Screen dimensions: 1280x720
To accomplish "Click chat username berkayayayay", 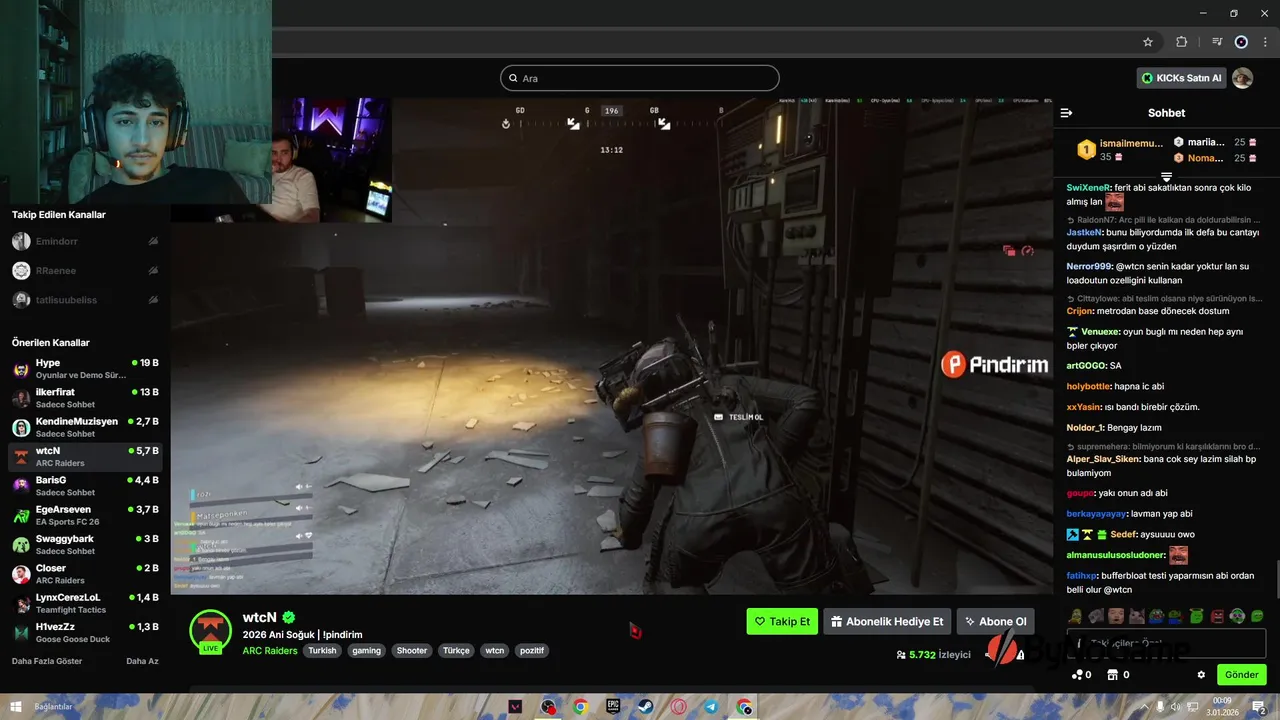I will click(1096, 513).
